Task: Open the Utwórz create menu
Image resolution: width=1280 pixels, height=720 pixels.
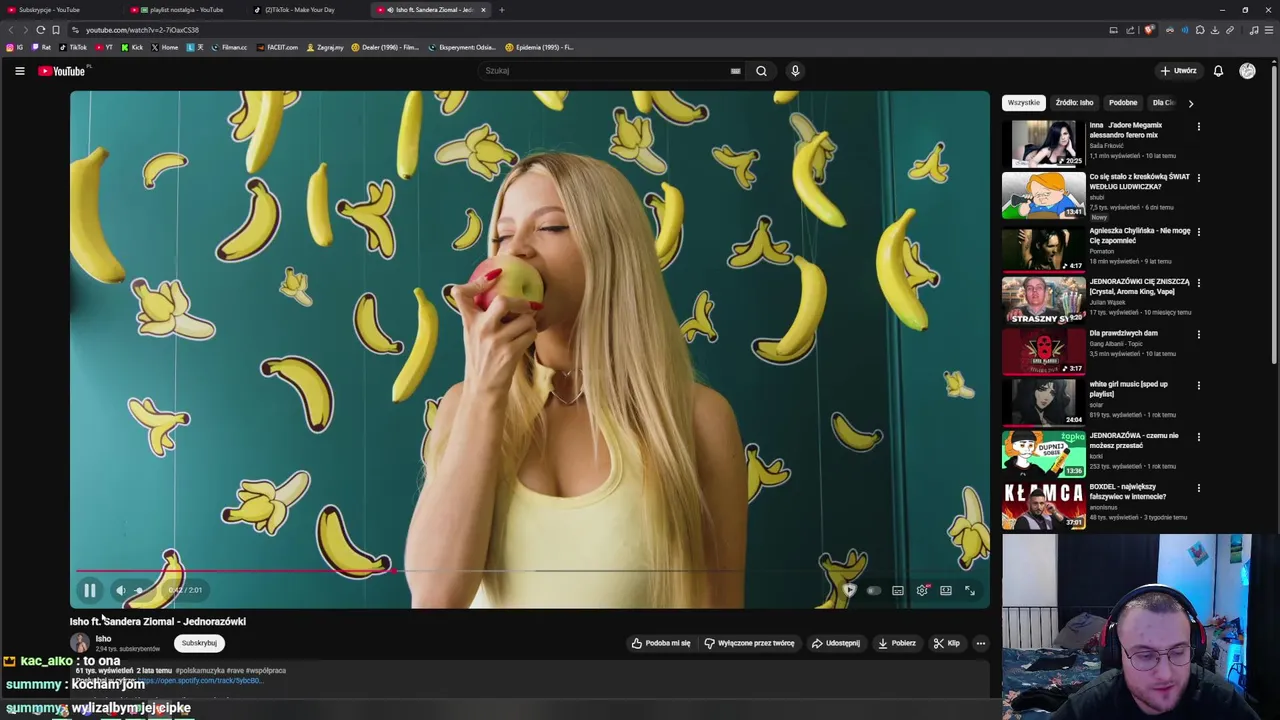Action: [x=1178, y=71]
